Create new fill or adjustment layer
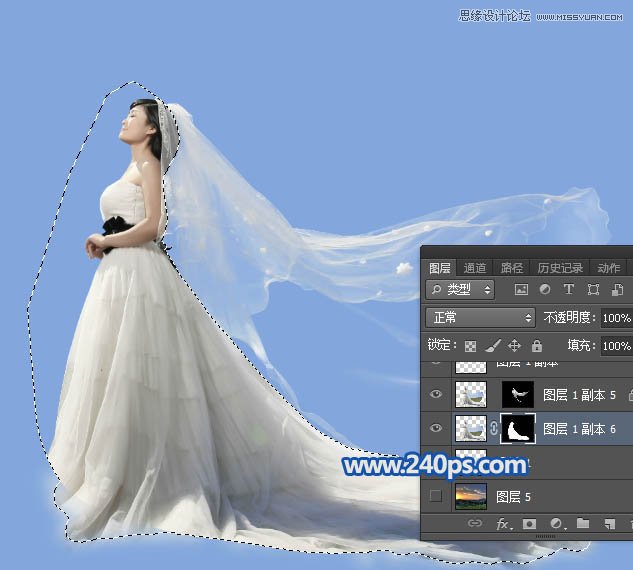Image resolution: width=633 pixels, height=570 pixels. tap(557, 524)
